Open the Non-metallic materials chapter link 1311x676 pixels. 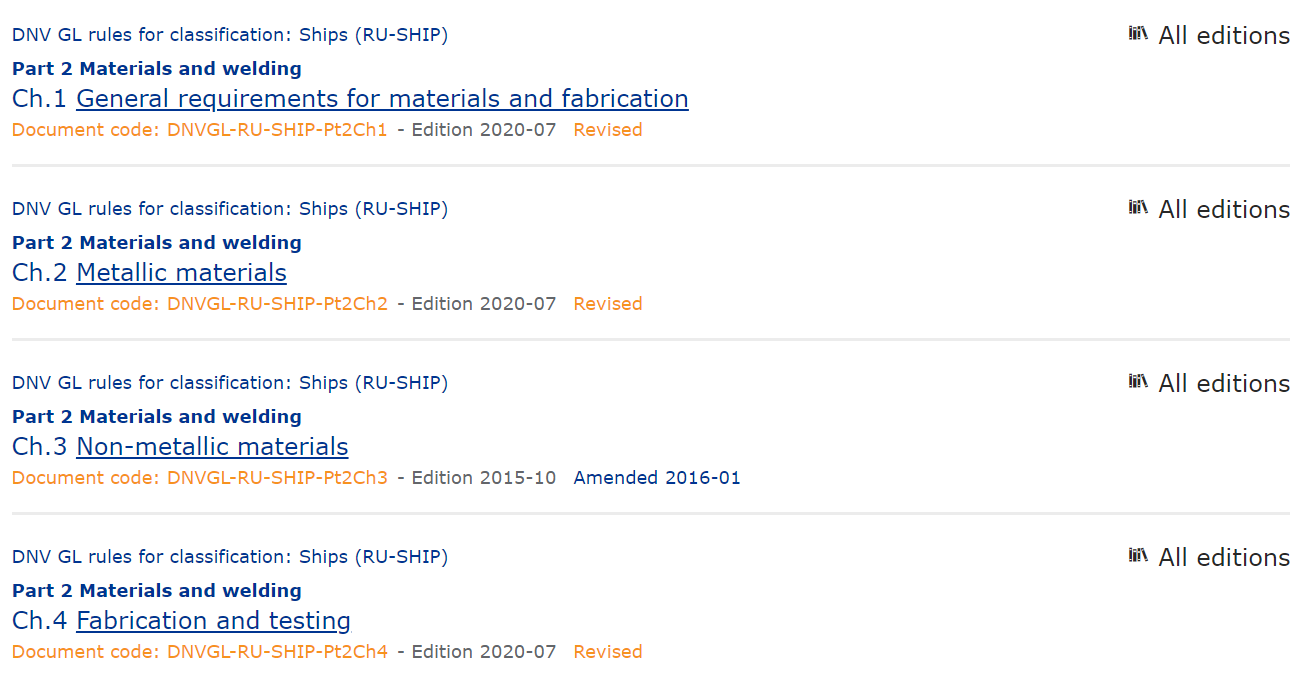(x=212, y=447)
